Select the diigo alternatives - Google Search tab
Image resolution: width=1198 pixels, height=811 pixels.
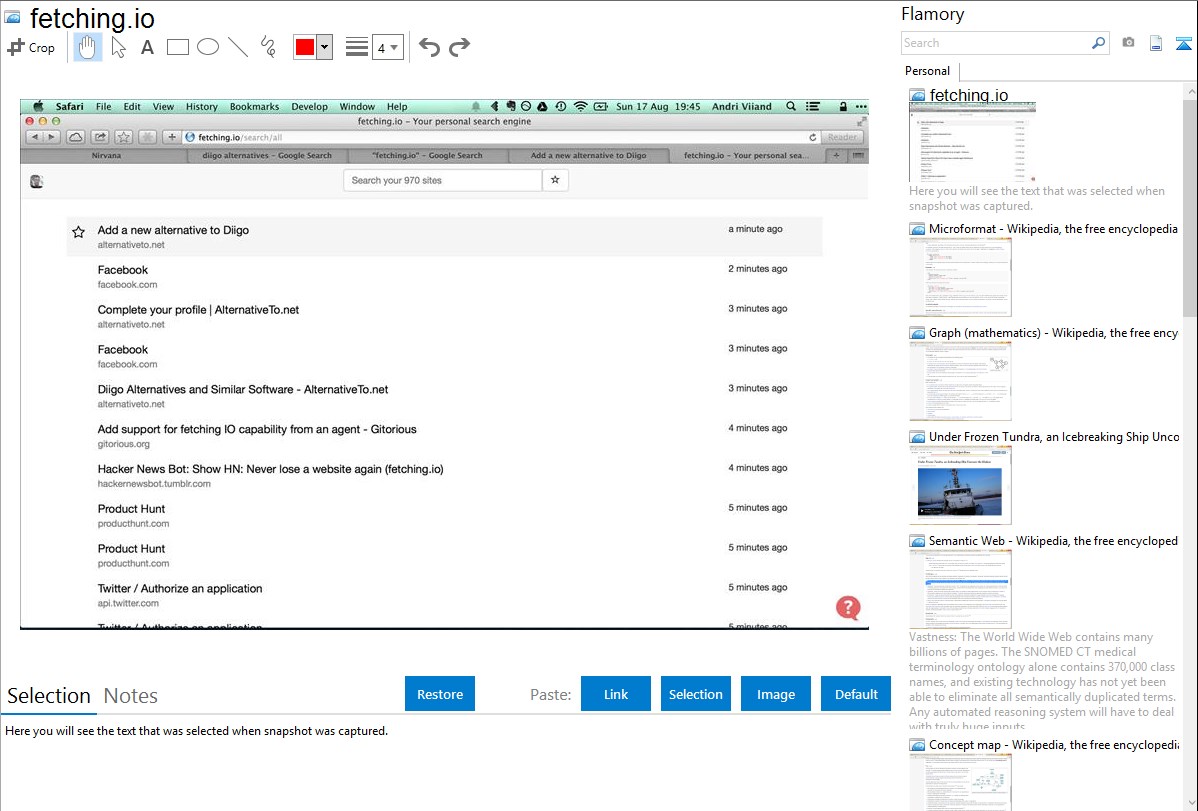[x=267, y=155]
